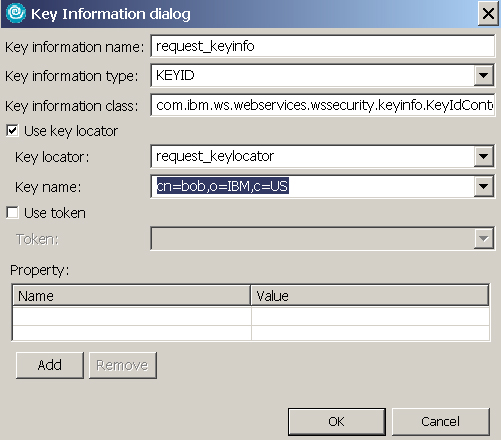
Task: Select the first empty Value property cell
Action: [x=371, y=316]
